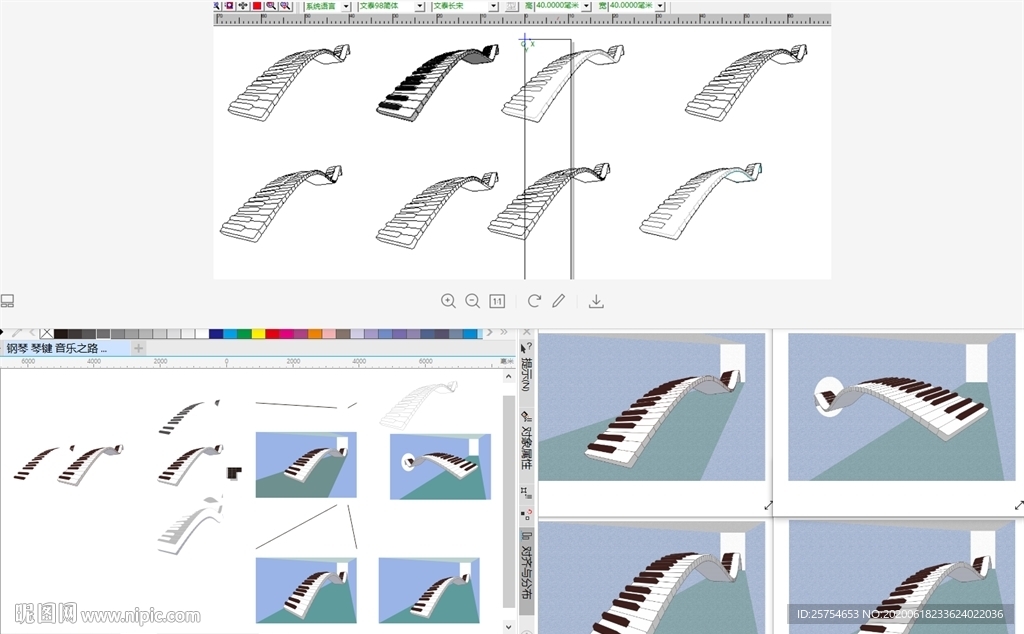Reset viewer to 1:1 actual size

pos(497,301)
